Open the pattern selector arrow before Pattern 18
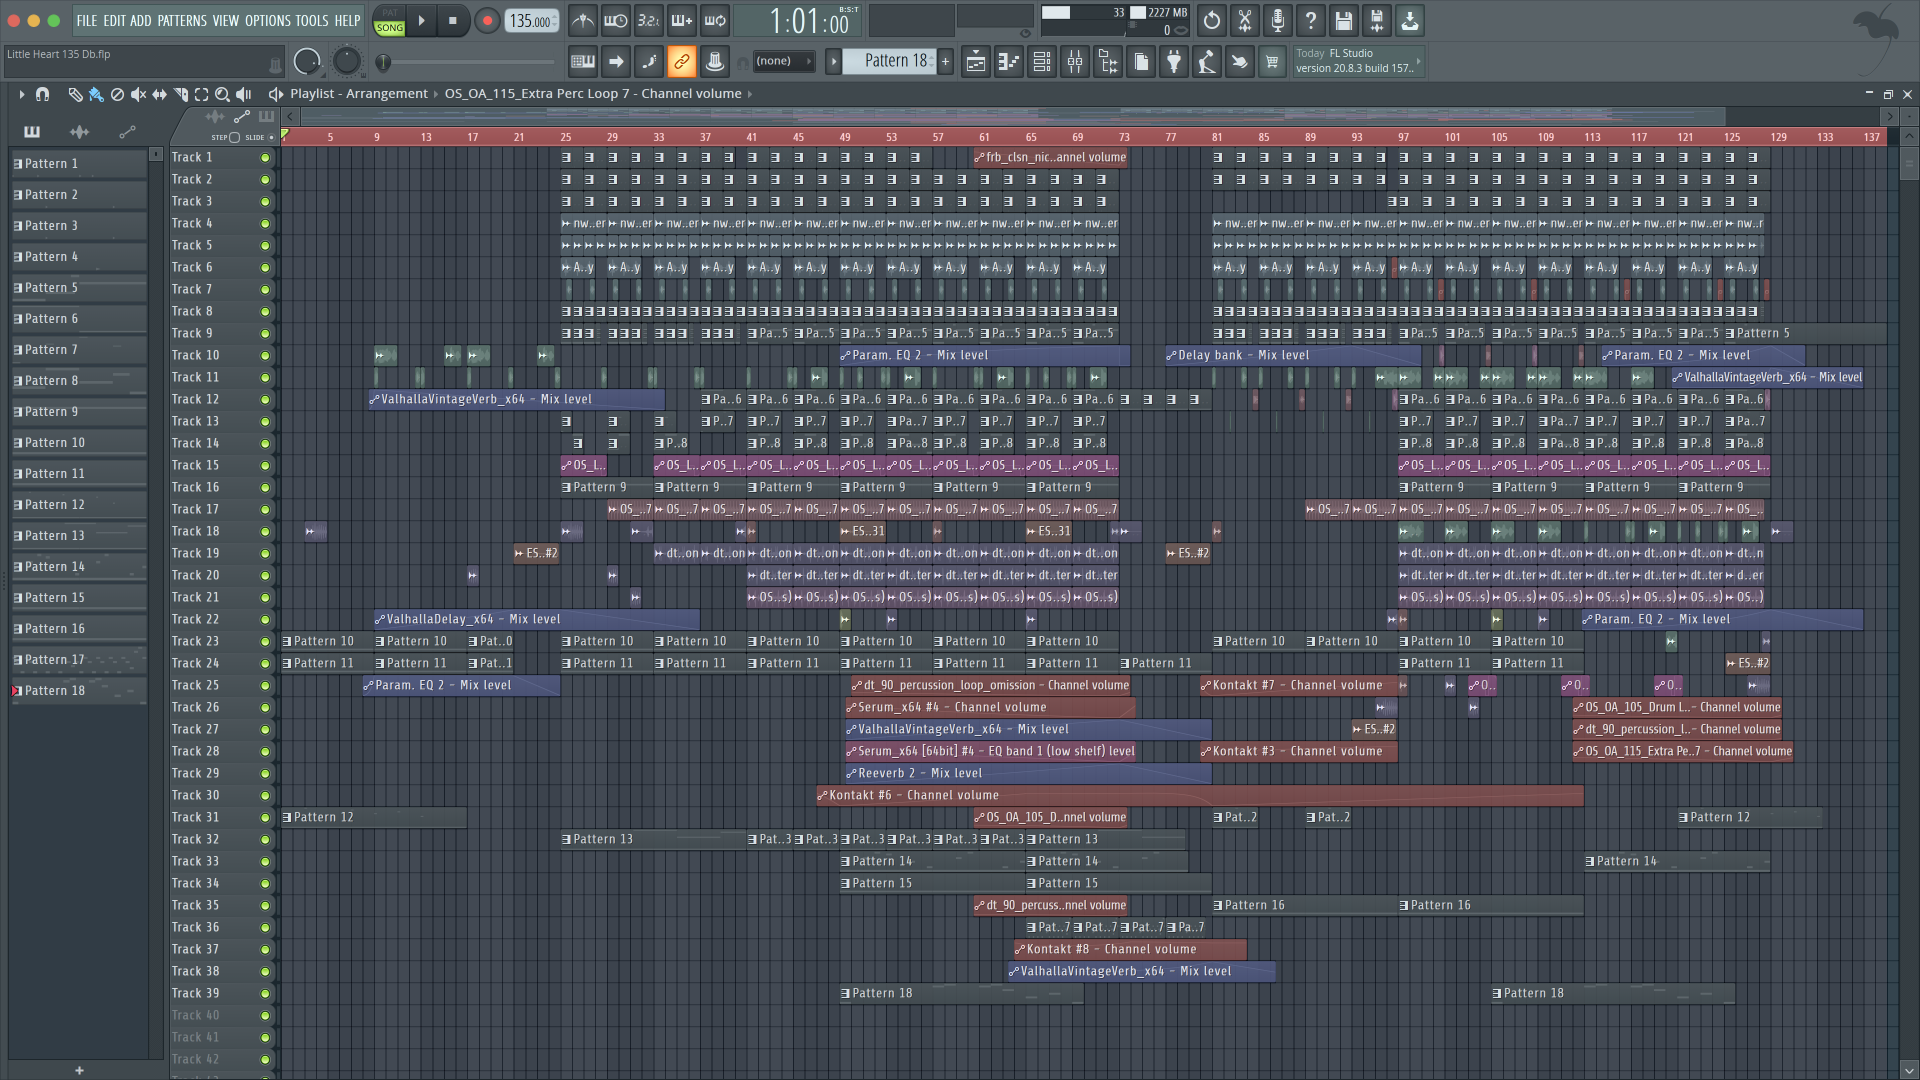Image resolution: width=1920 pixels, height=1080 pixels. (833, 61)
